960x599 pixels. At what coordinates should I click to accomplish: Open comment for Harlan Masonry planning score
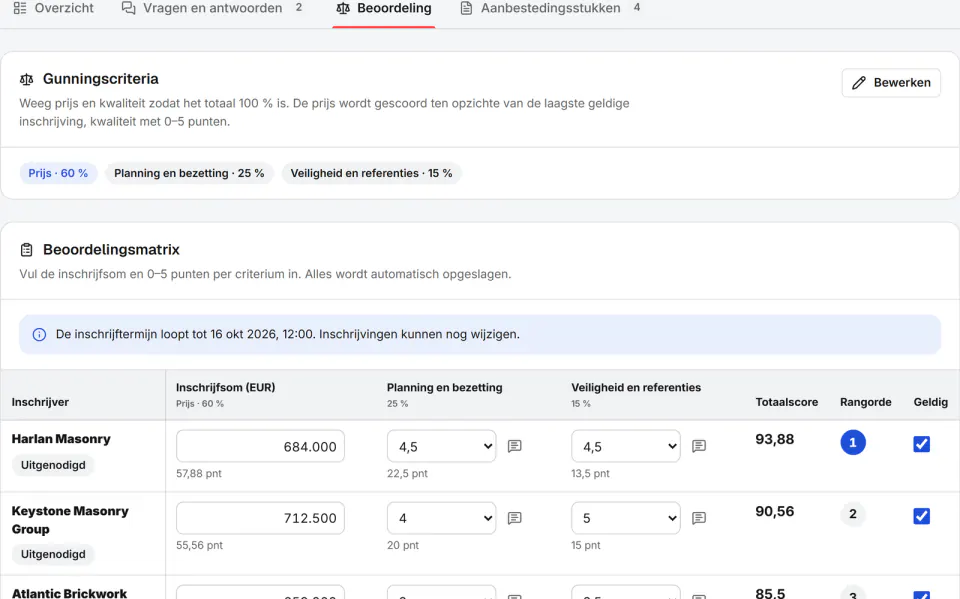(515, 446)
